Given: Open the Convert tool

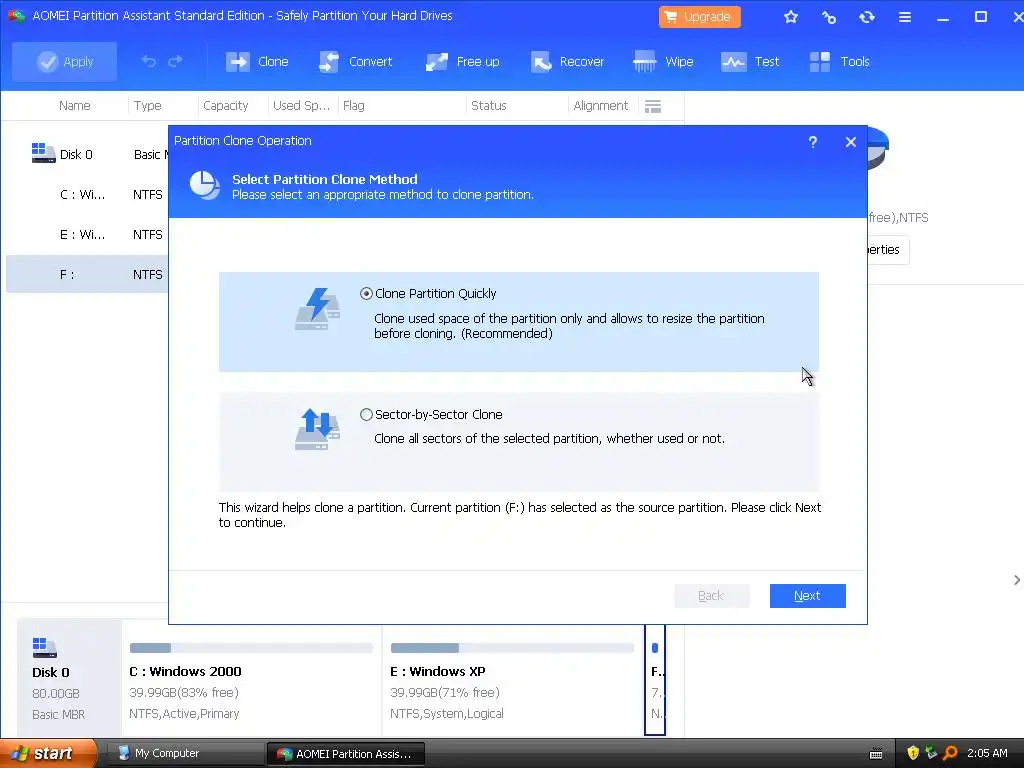Looking at the screenshot, I should (x=355, y=61).
